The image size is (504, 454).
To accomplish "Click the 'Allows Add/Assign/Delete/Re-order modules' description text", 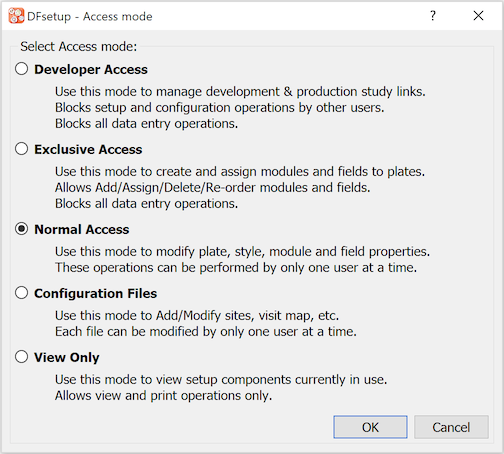I will pyautogui.click(x=213, y=188).
